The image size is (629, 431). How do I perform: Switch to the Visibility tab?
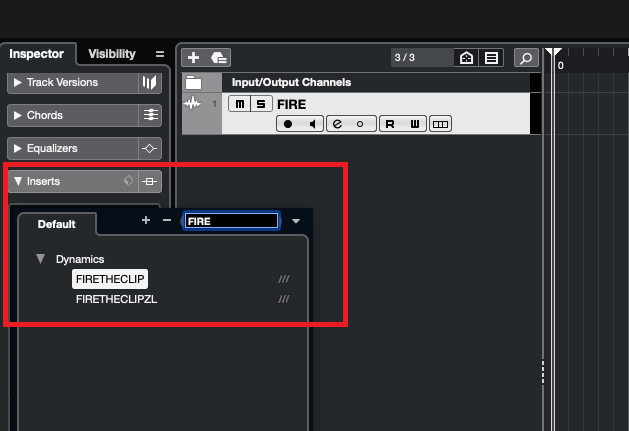[x=112, y=54]
